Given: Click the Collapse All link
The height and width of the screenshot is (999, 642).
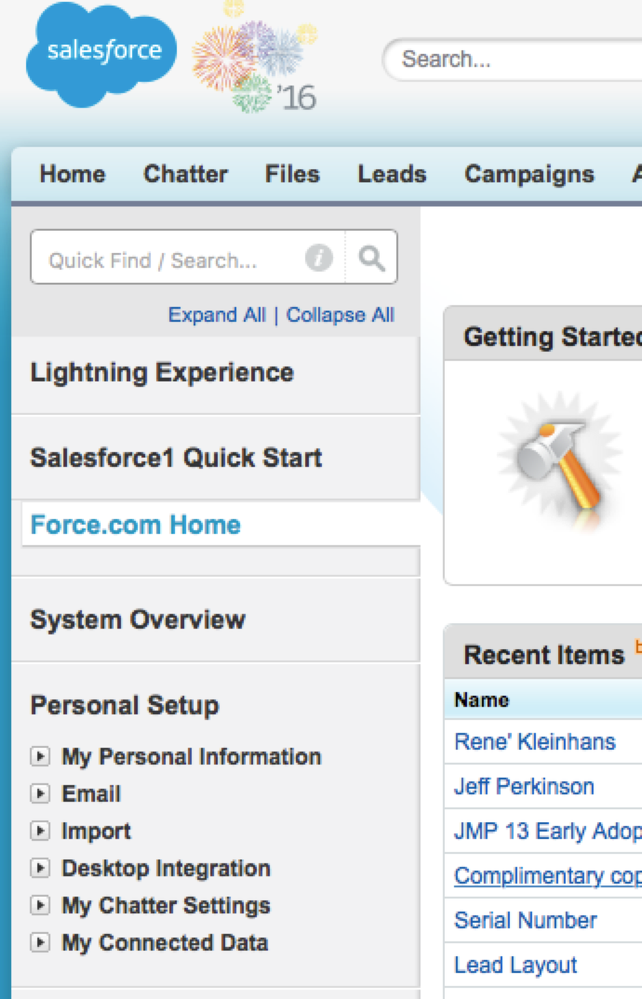Looking at the screenshot, I should (340, 315).
